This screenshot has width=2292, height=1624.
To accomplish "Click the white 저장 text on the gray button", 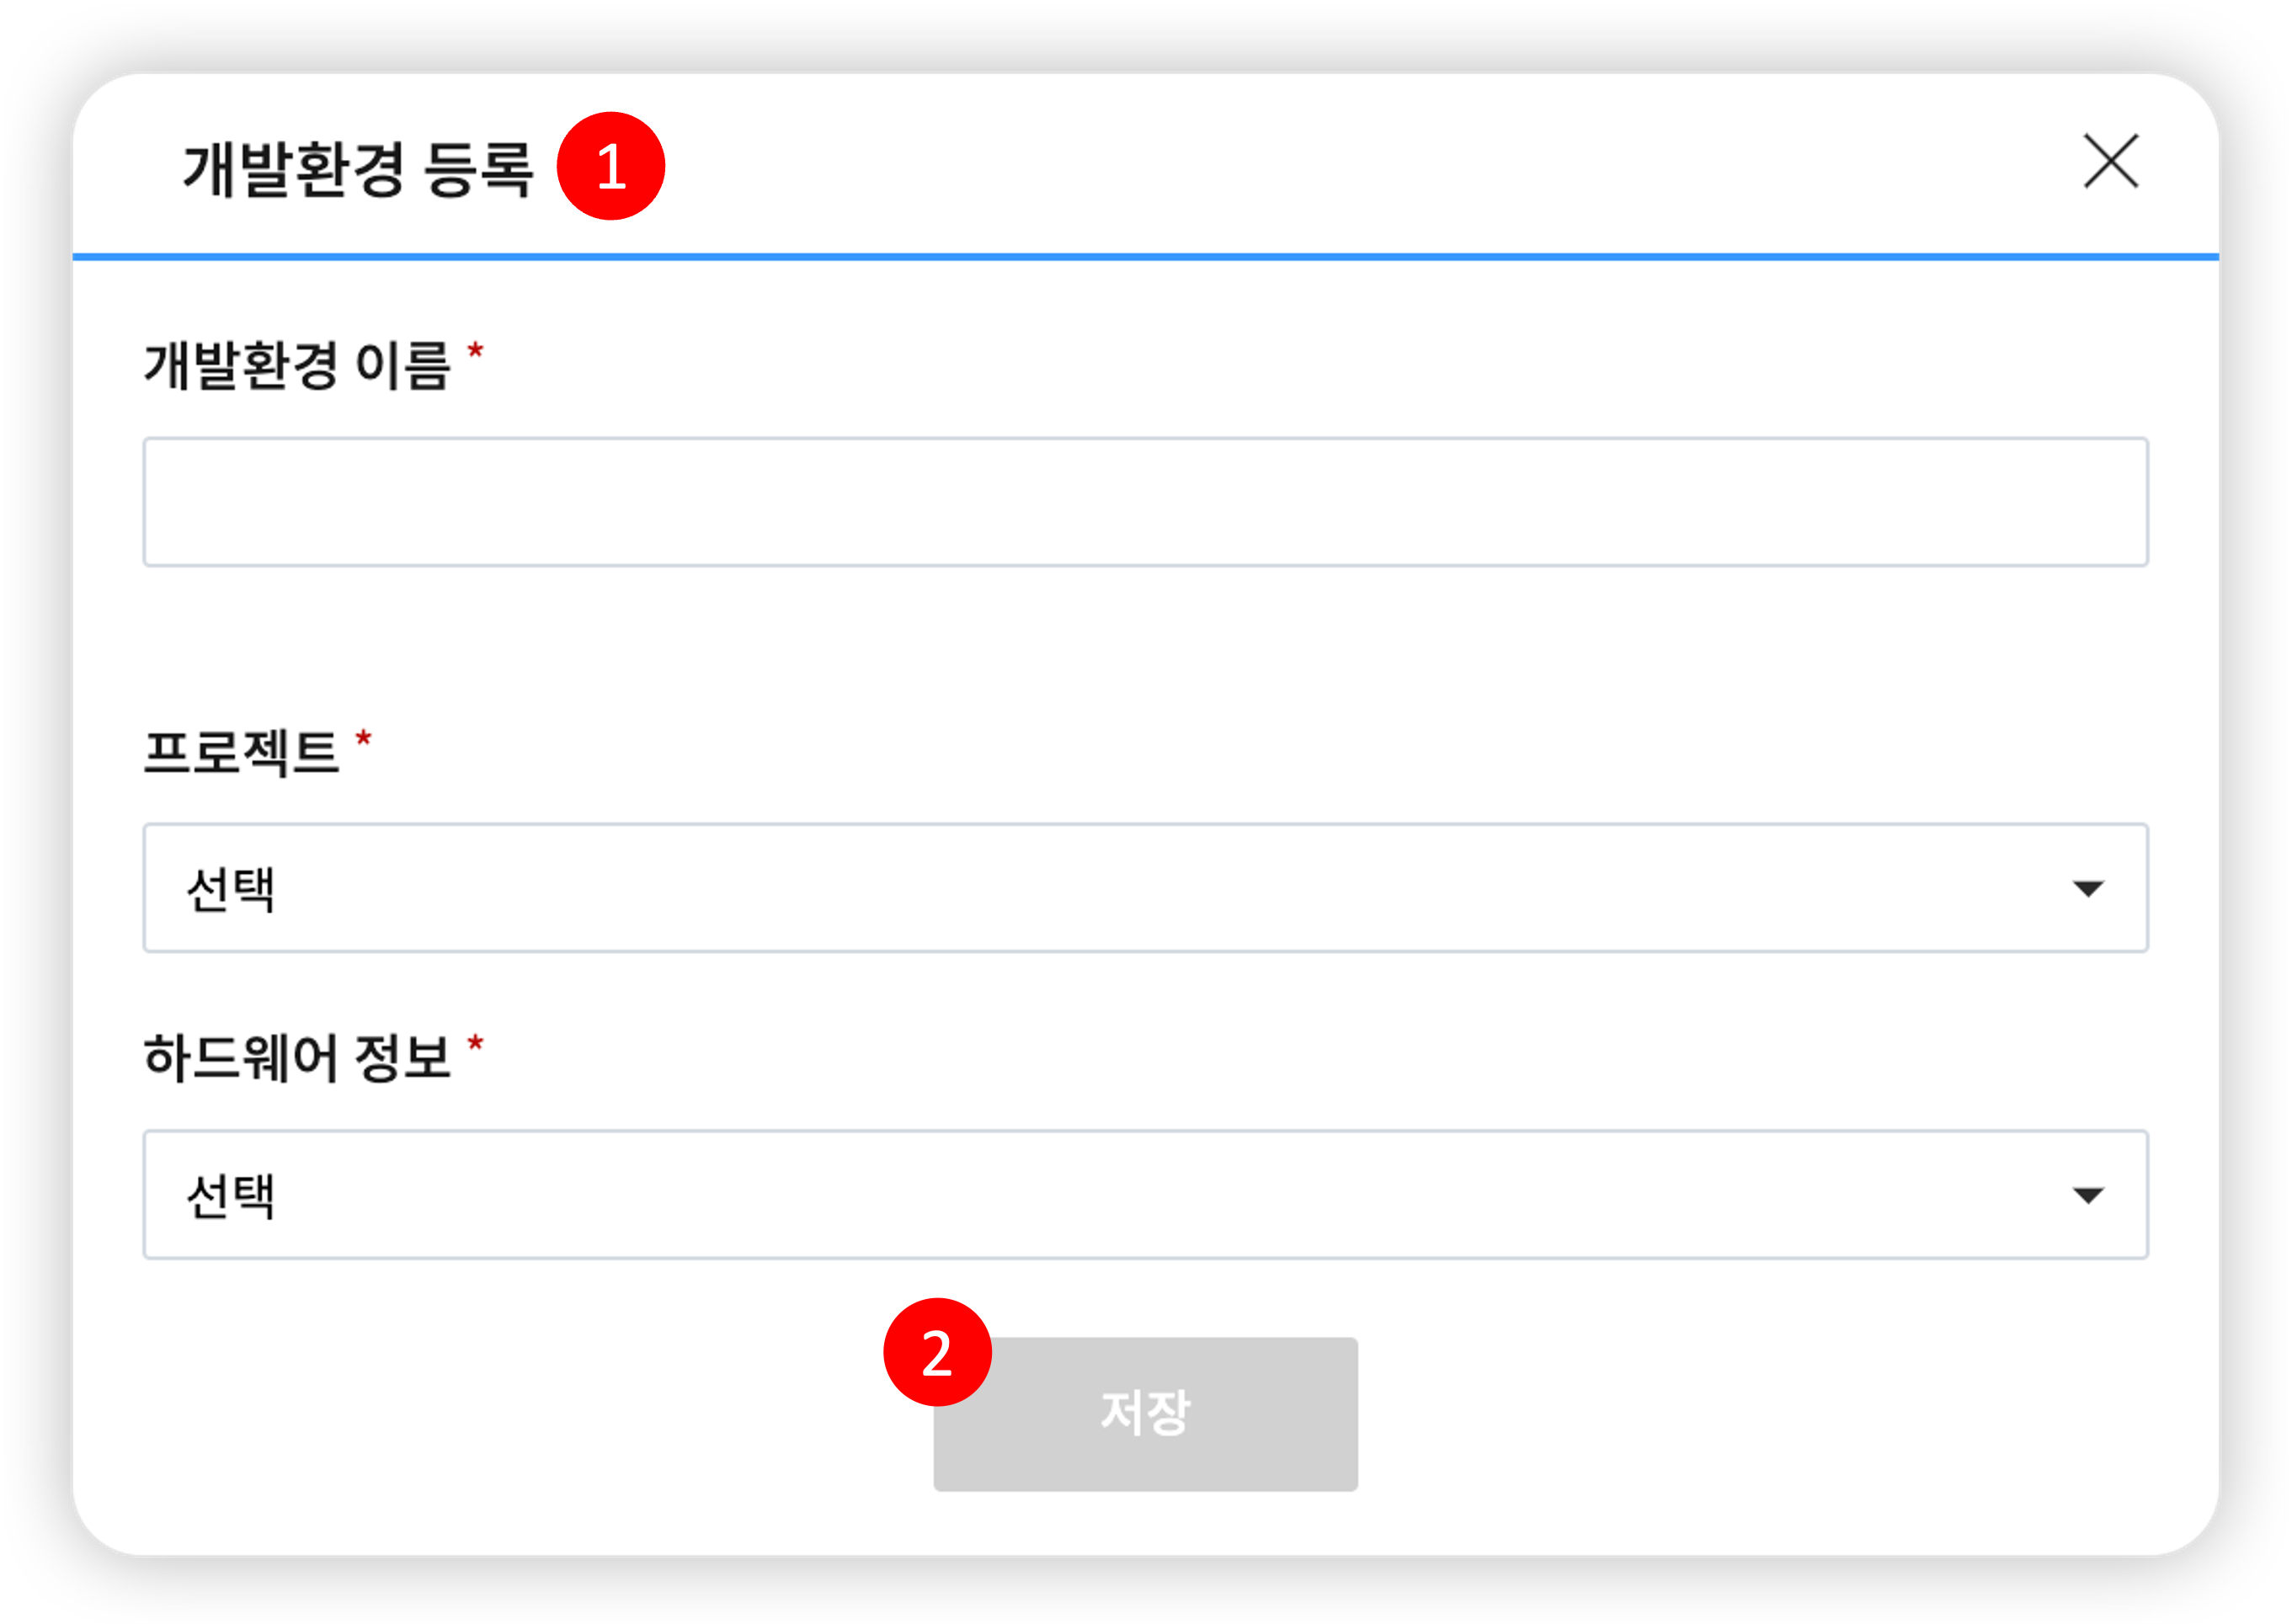I will click(x=1145, y=1413).
